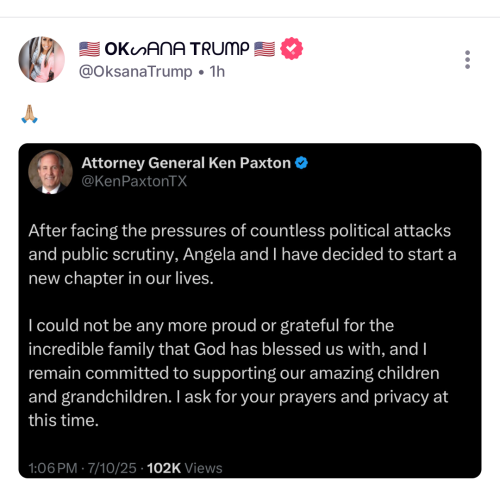Click the paragraph asking for prayers and privacy

[238, 373]
